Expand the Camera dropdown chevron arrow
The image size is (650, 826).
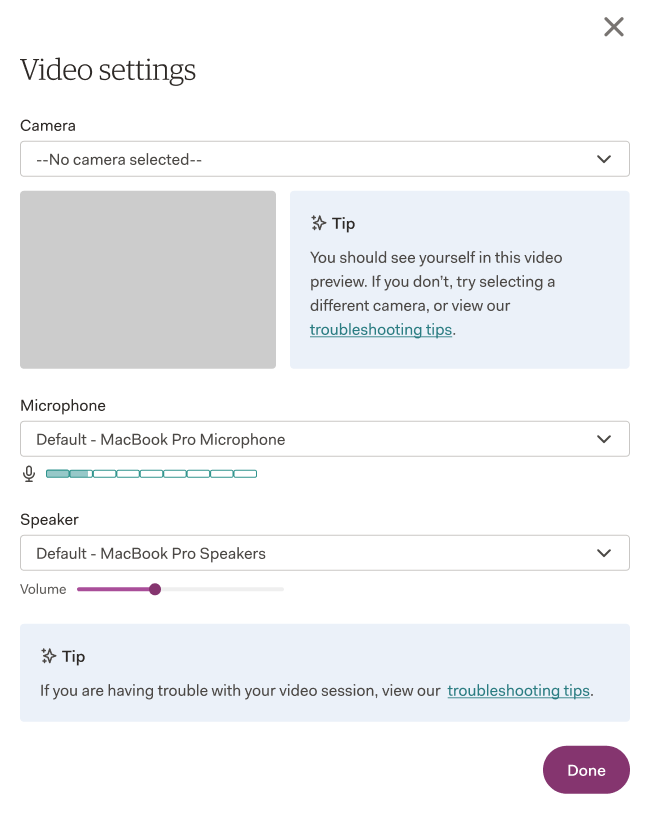604,159
